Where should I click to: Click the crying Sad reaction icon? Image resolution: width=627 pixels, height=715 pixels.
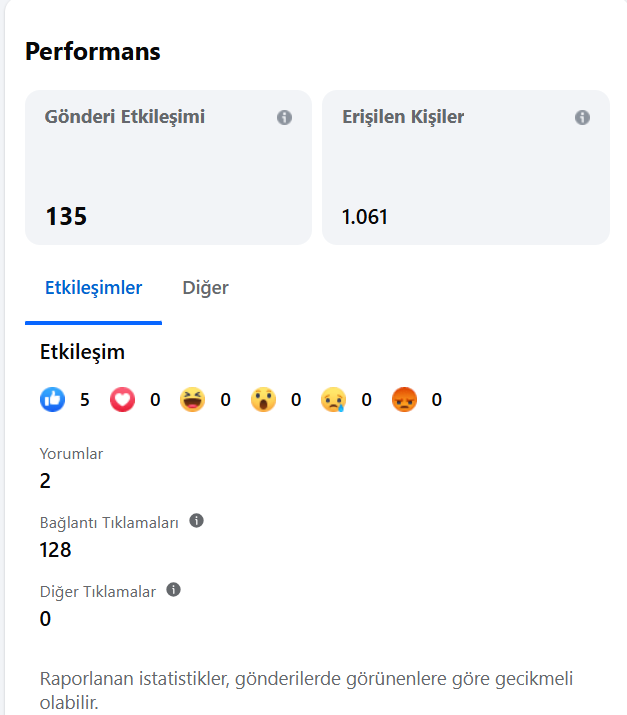(334, 399)
